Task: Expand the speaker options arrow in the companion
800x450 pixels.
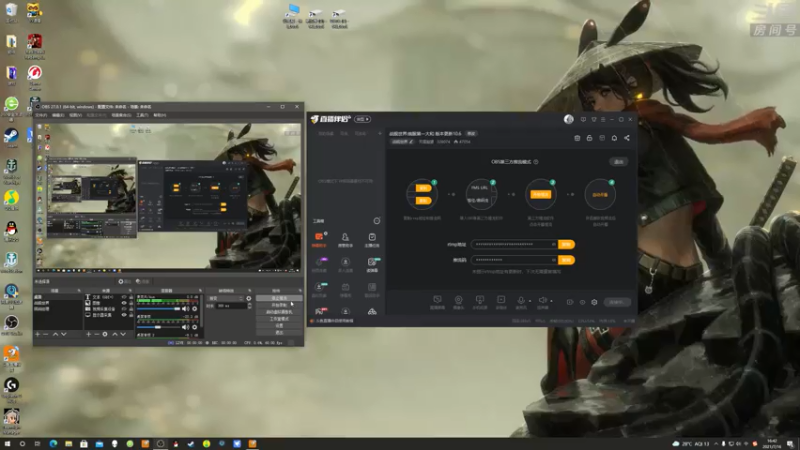Action: [x=552, y=301]
